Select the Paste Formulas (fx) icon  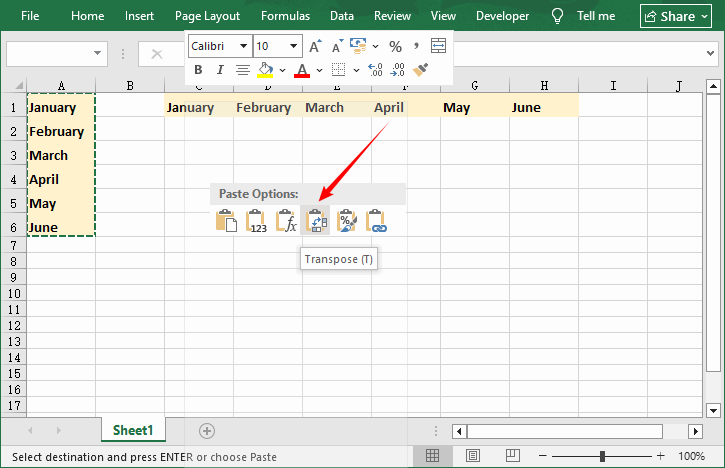click(x=287, y=221)
